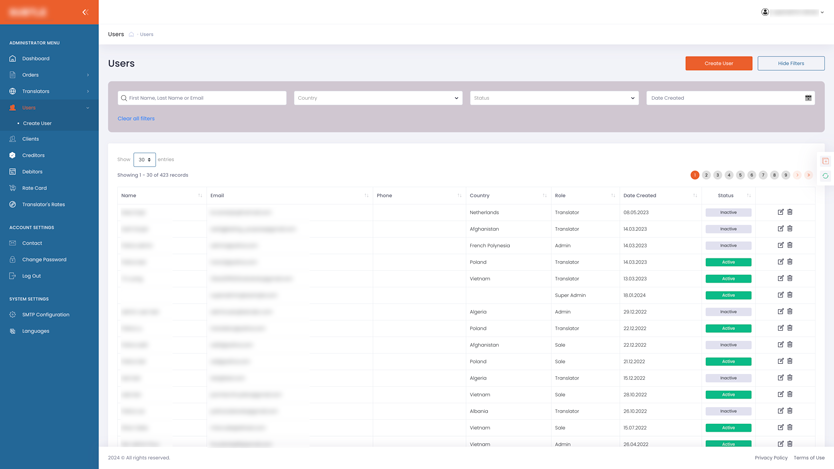
Task: Click the Clear all filters link
Action: pyautogui.click(x=136, y=119)
